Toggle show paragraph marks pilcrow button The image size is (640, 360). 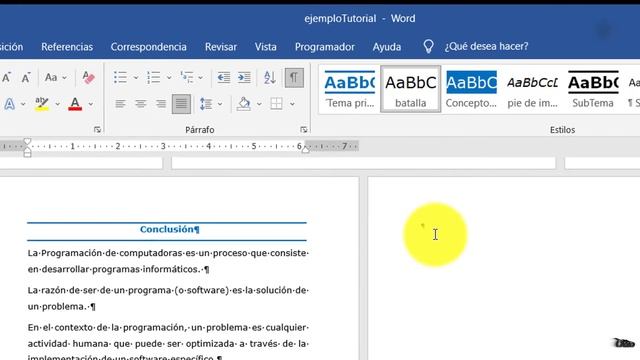click(294, 77)
